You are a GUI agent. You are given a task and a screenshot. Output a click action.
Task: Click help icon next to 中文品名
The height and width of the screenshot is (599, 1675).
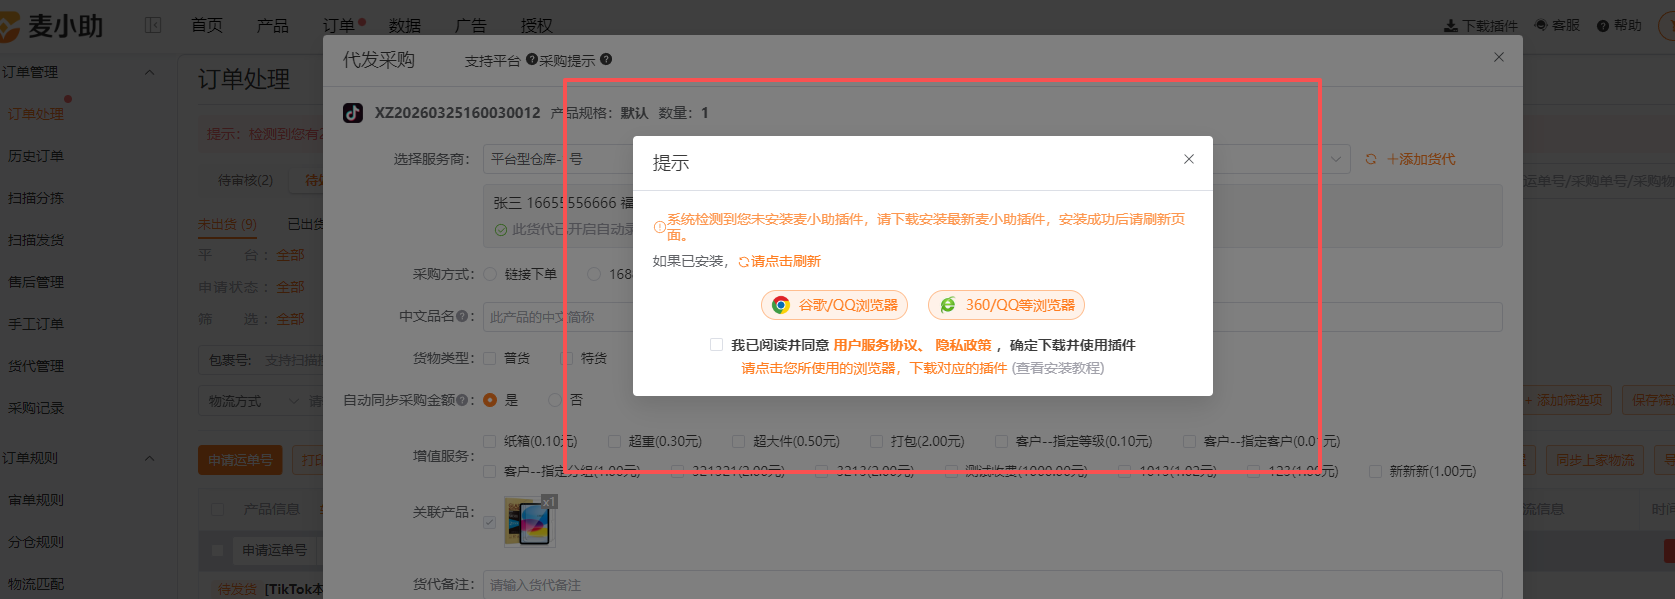(461, 316)
